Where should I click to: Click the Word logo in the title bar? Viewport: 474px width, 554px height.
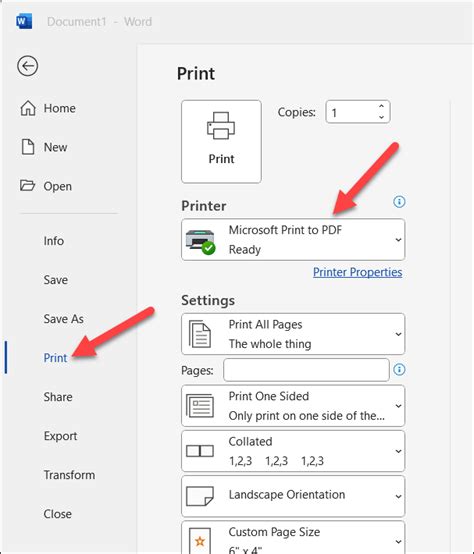(24, 22)
